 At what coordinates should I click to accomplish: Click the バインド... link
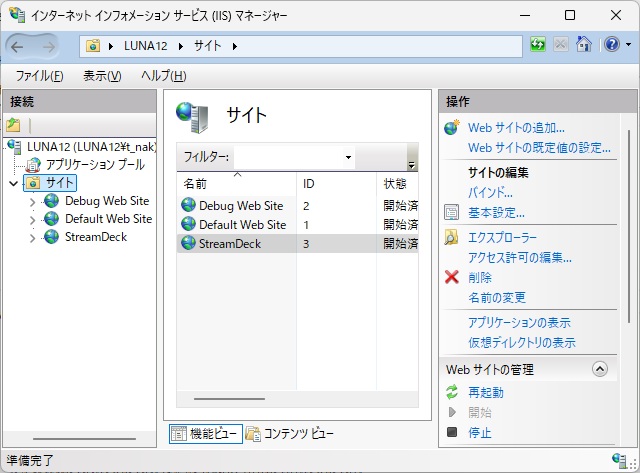(490, 192)
